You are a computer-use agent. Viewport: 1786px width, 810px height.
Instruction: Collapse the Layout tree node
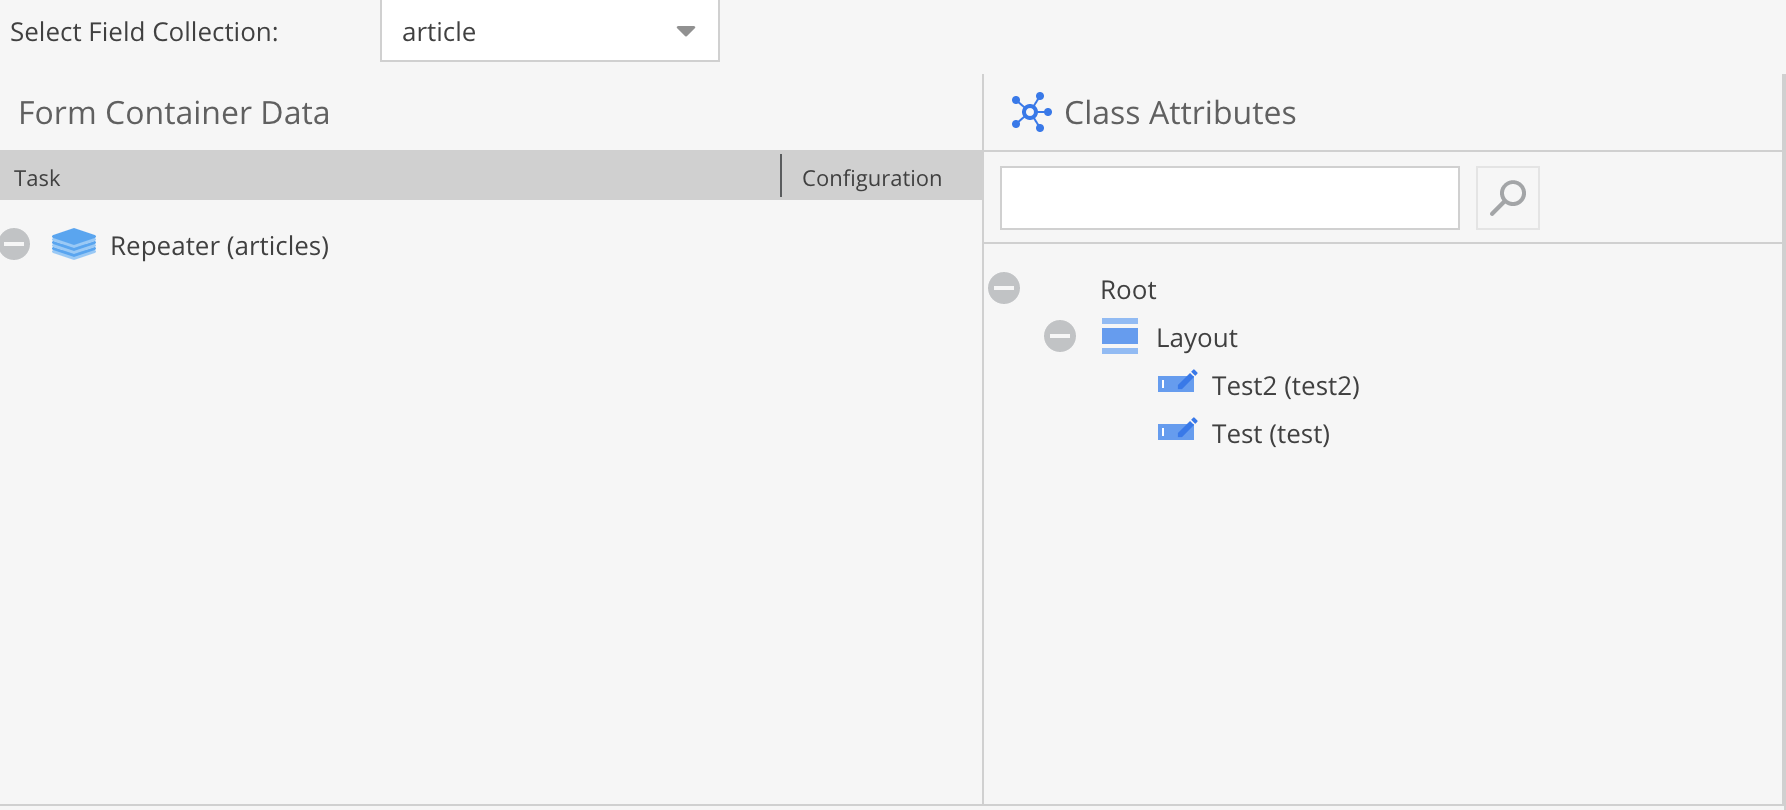coord(1060,336)
